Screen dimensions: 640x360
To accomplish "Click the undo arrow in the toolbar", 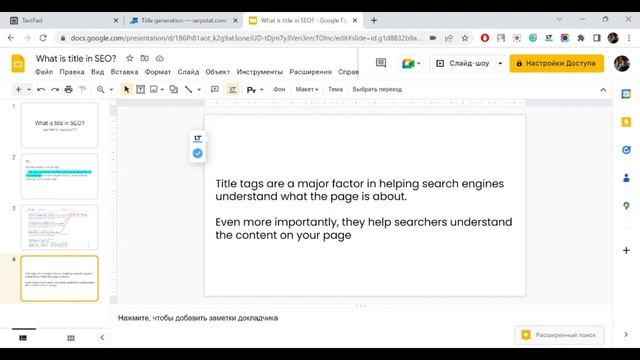I will pos(41,89).
